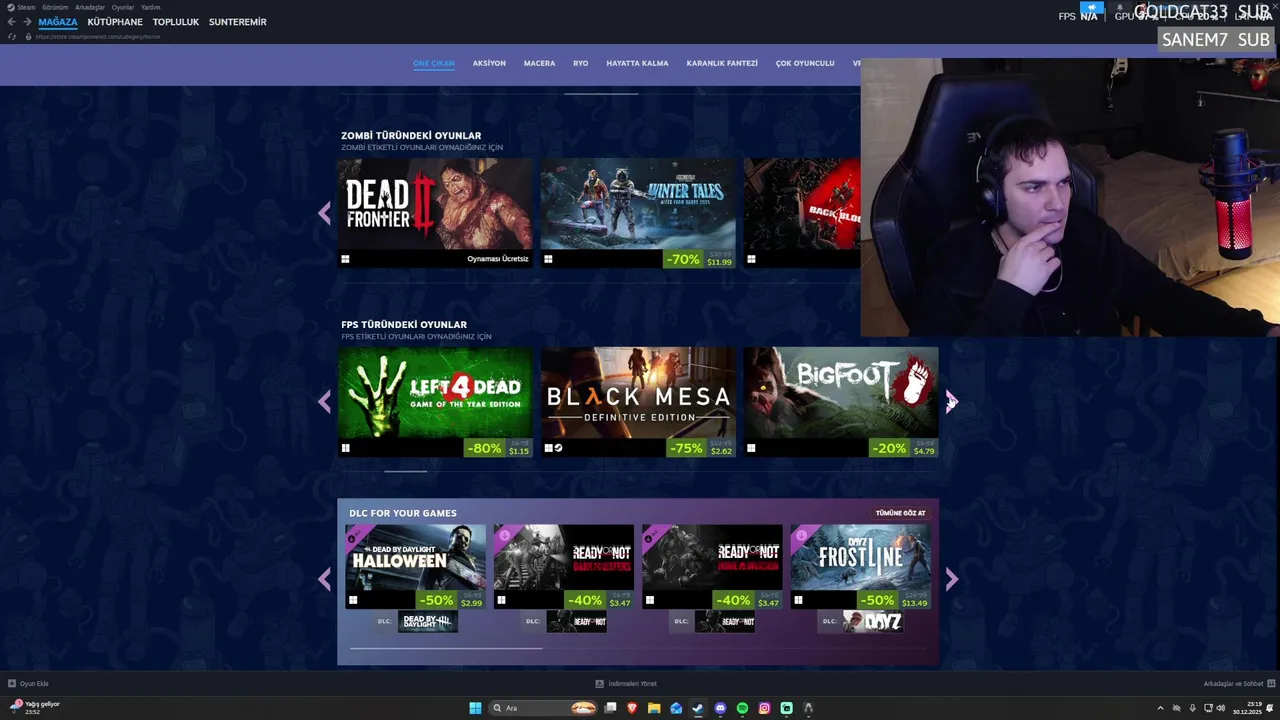Open File Explorer from the taskbar
The width and height of the screenshot is (1280, 720).
click(654, 708)
